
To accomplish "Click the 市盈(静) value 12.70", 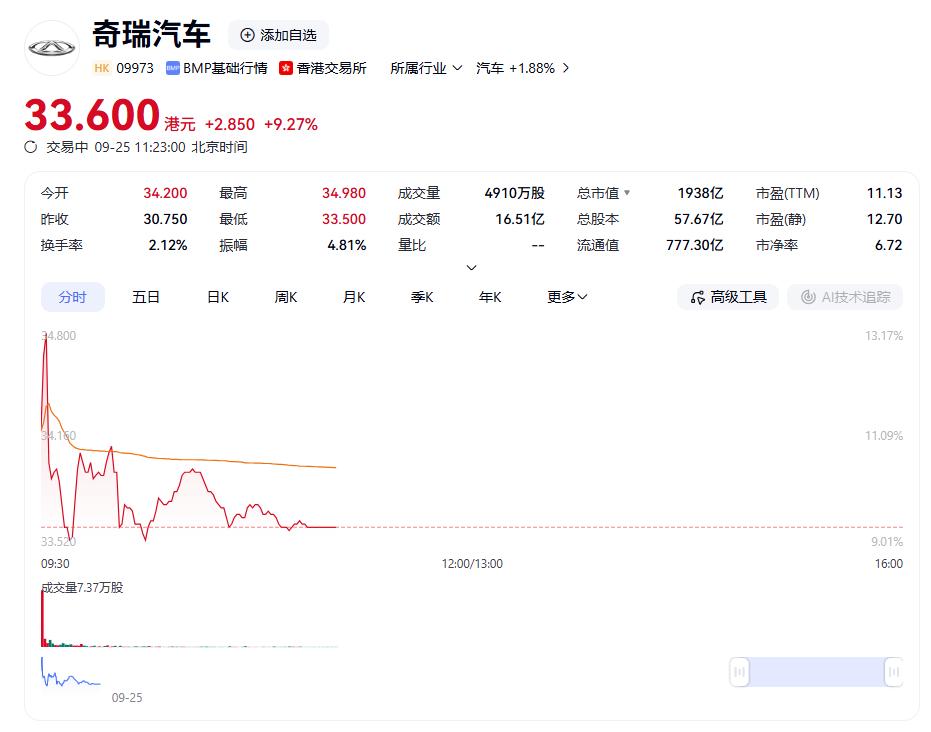I will click(x=884, y=219).
